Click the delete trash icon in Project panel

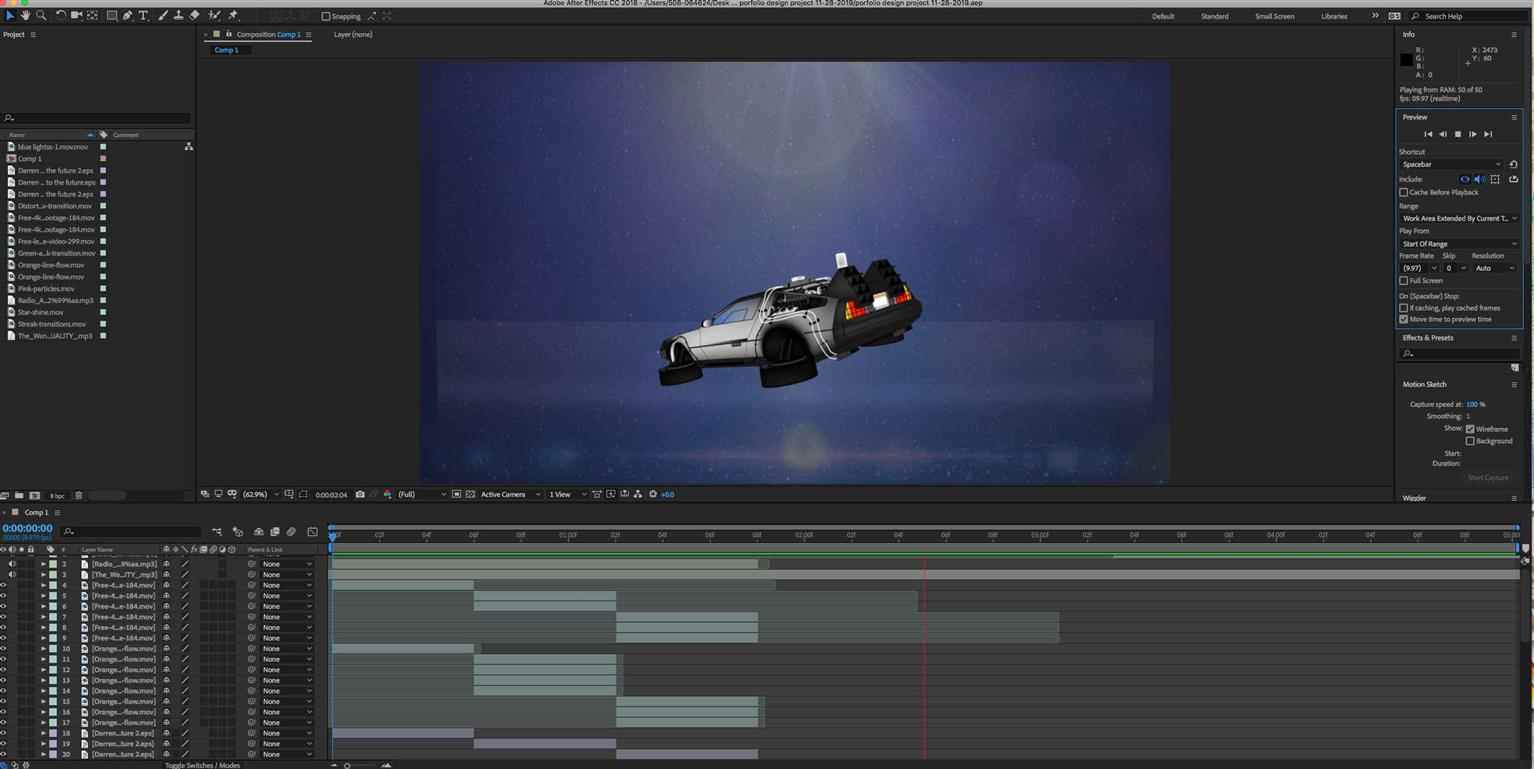point(79,495)
